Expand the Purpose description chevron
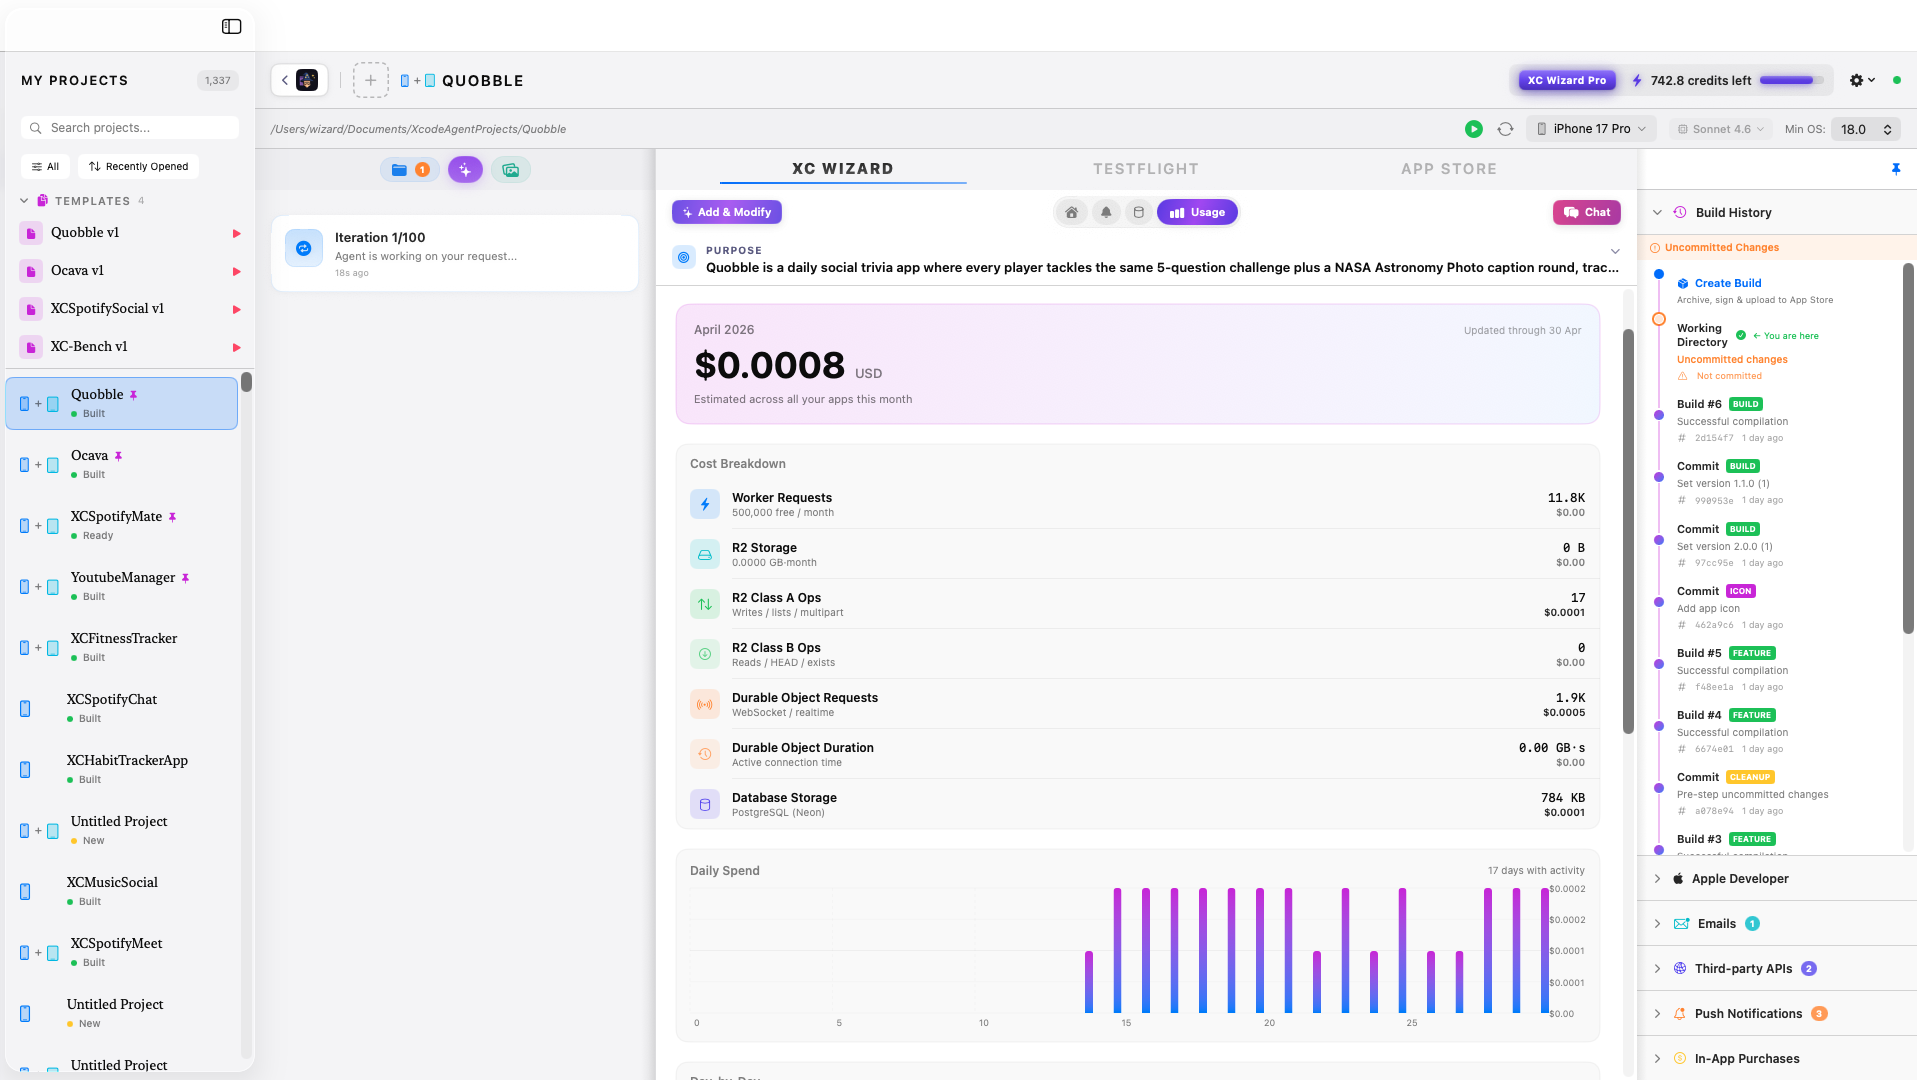 [1615, 251]
